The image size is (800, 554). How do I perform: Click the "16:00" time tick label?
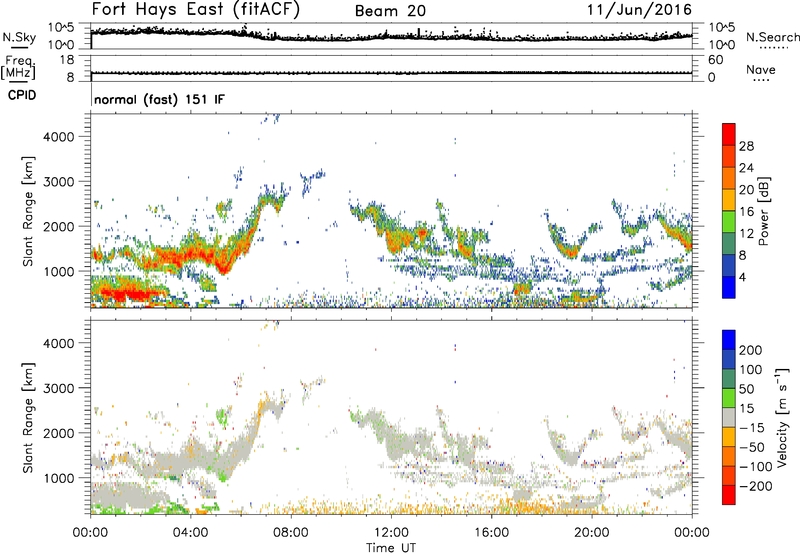tap(491, 533)
